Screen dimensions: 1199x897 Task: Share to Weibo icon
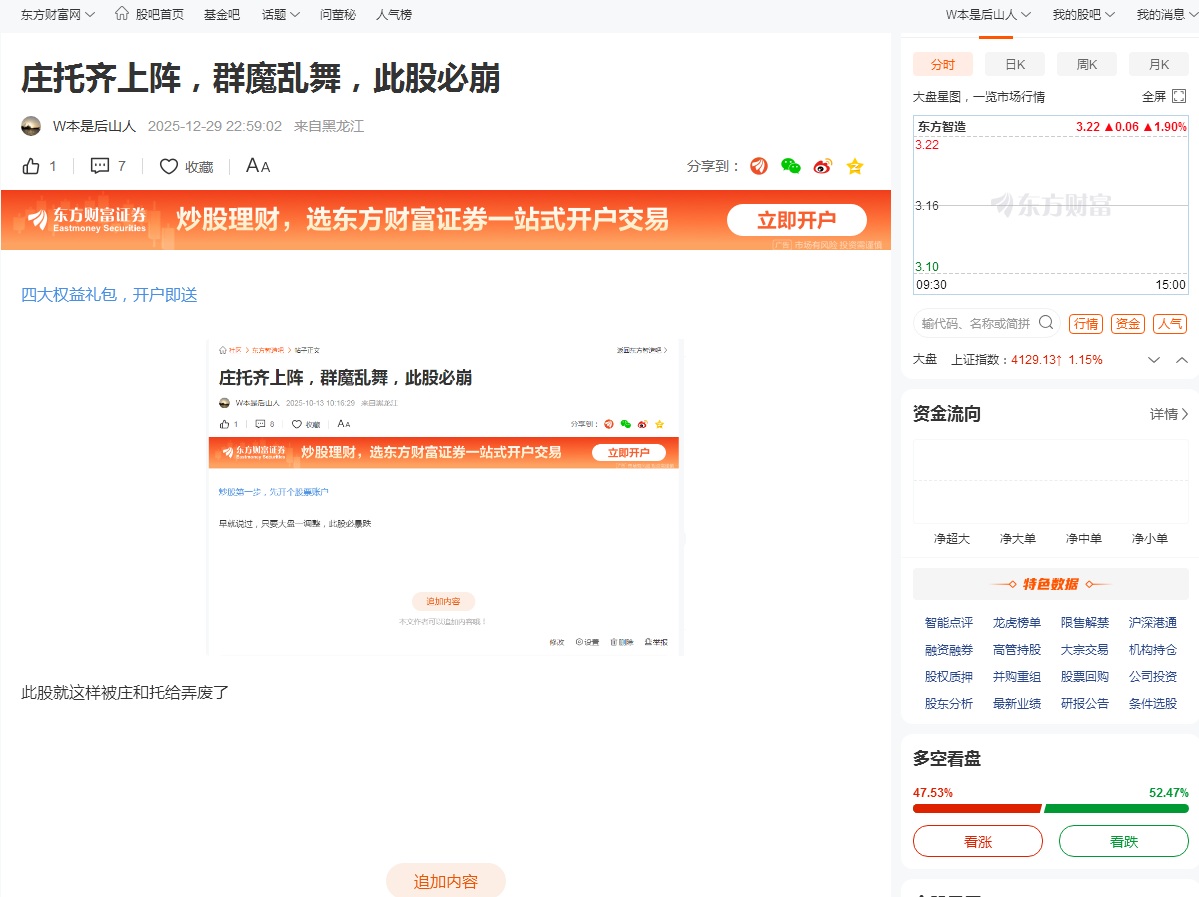coord(823,166)
